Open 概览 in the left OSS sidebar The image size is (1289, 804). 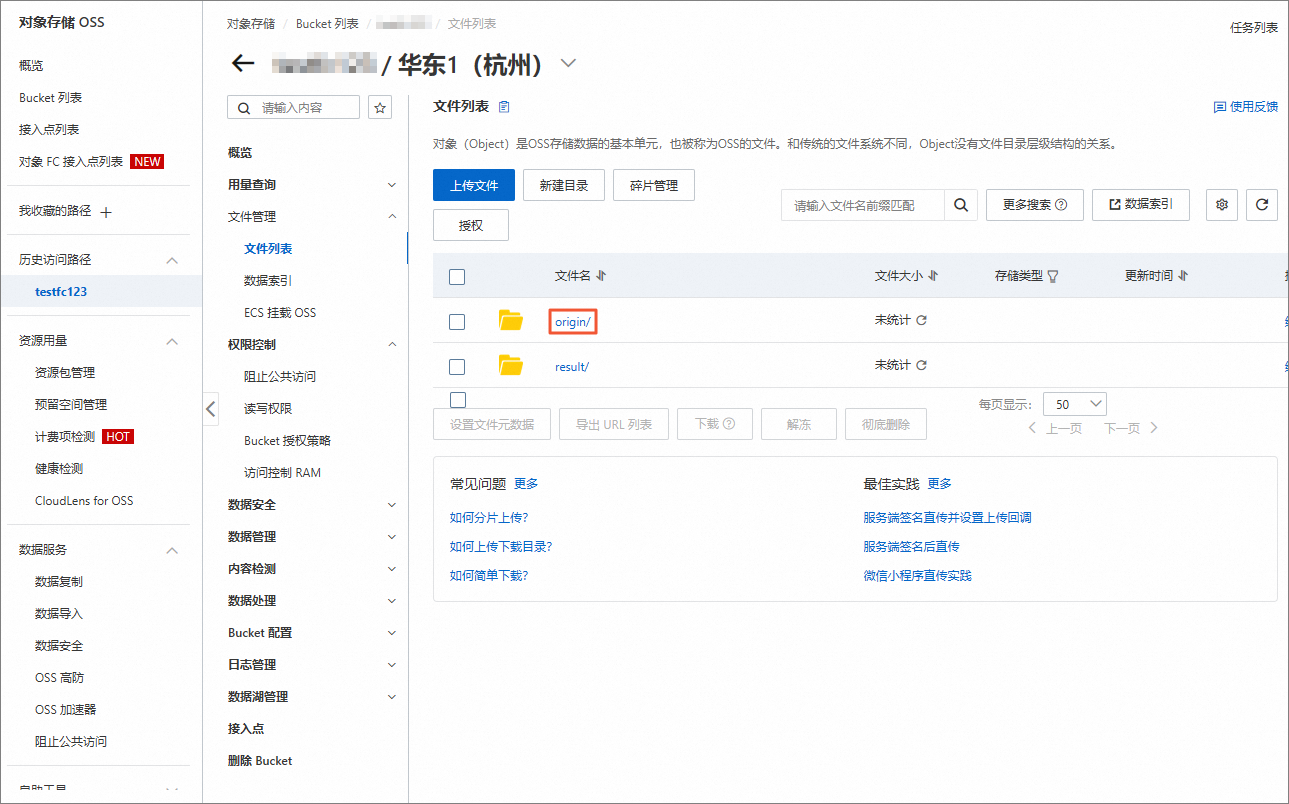point(31,66)
